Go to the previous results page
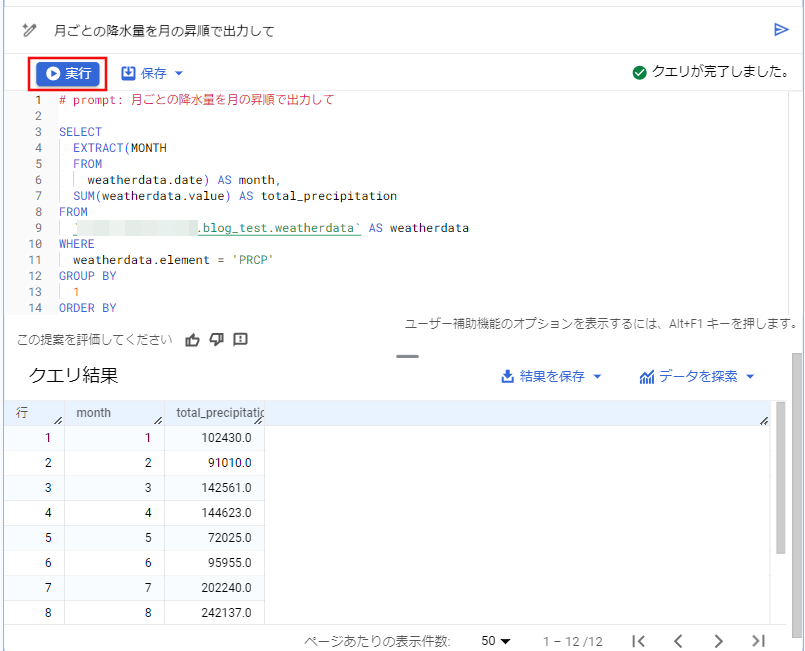This screenshot has width=805, height=651. (x=679, y=641)
